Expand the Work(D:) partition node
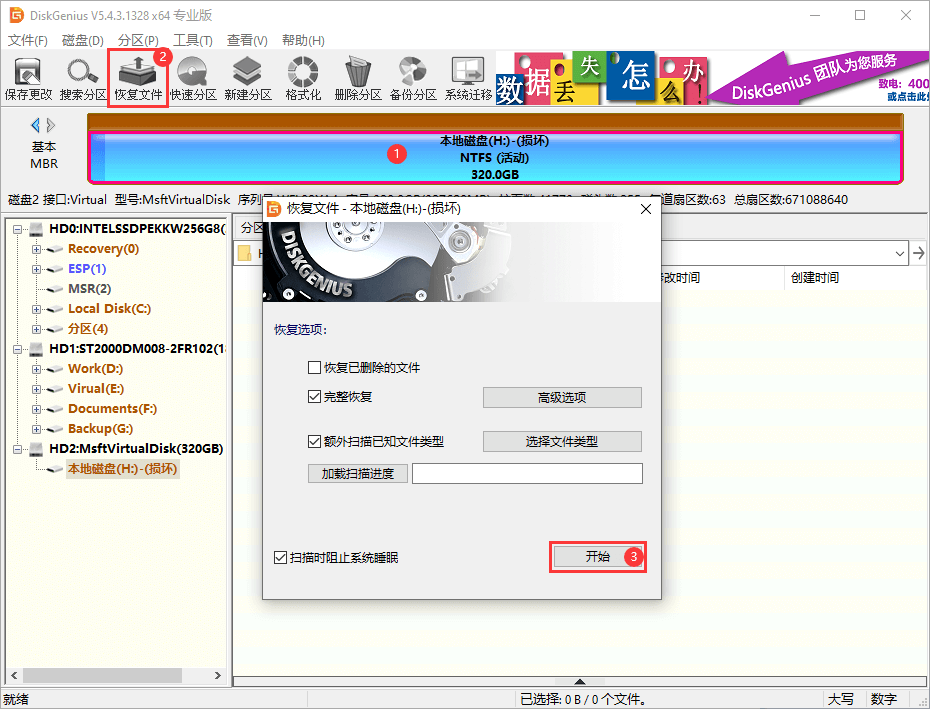Viewport: 930px width, 709px height. pos(37,369)
